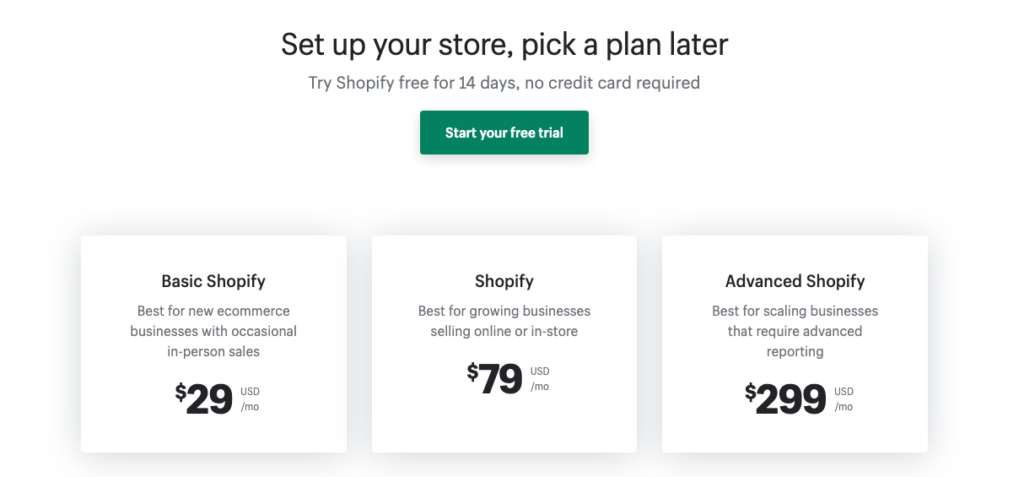Select the Basic Shopify plan card
This screenshot has width=1024, height=477.
[x=214, y=344]
